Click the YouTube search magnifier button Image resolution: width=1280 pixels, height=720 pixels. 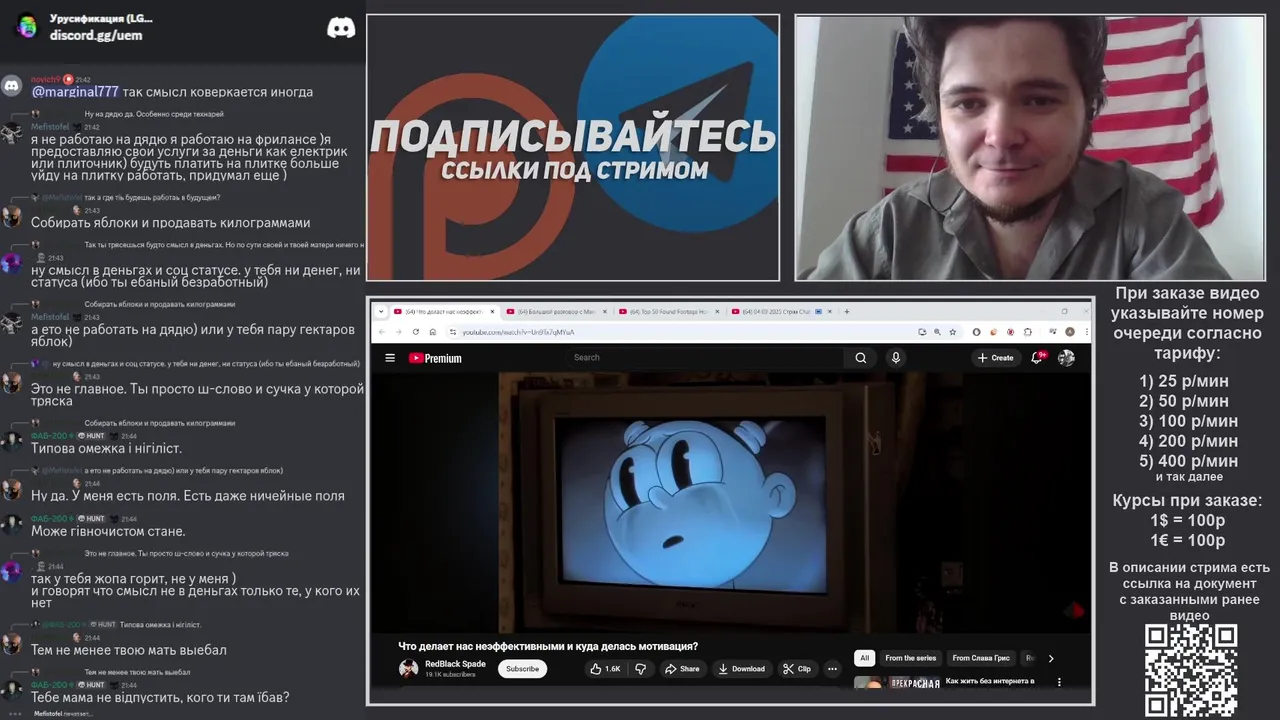point(860,358)
